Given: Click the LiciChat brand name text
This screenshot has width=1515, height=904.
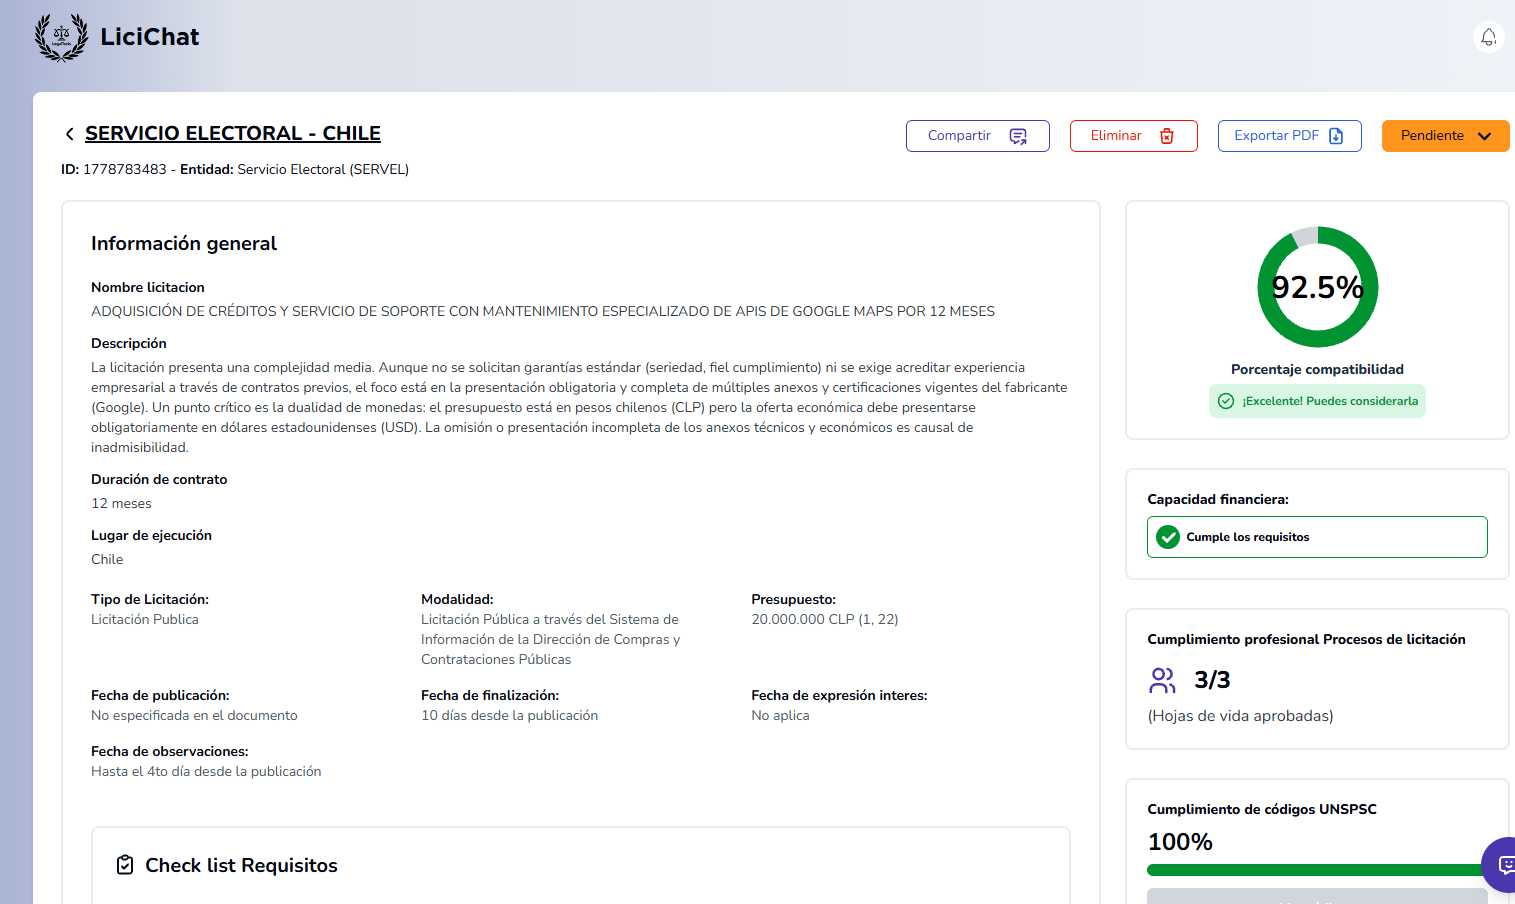Looking at the screenshot, I should 150,37.
